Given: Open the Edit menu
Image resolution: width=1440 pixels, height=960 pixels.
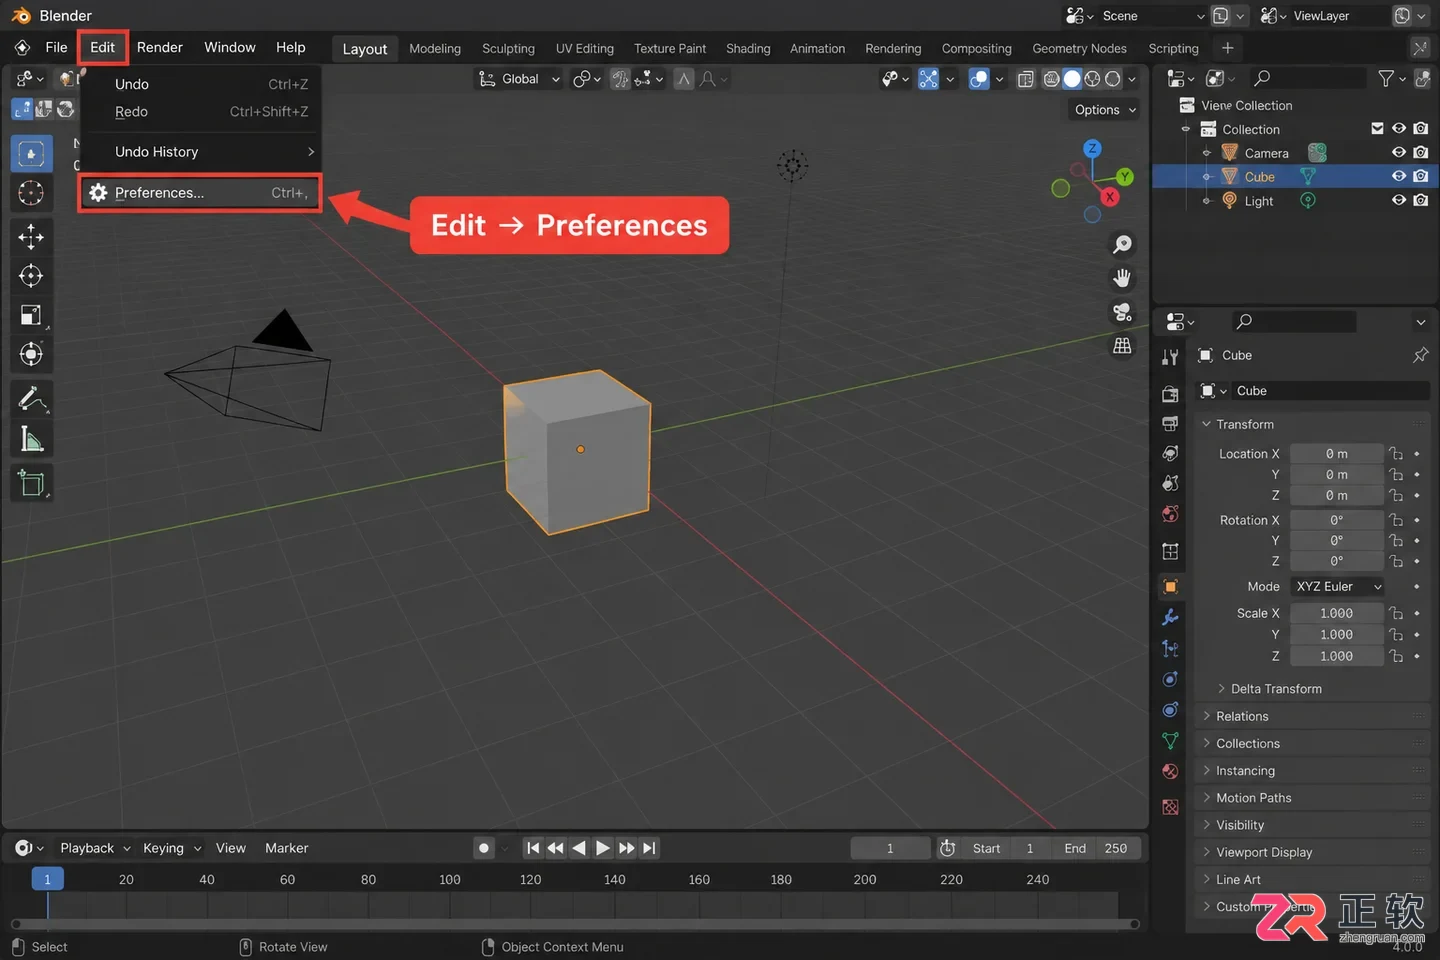Looking at the screenshot, I should [x=102, y=47].
